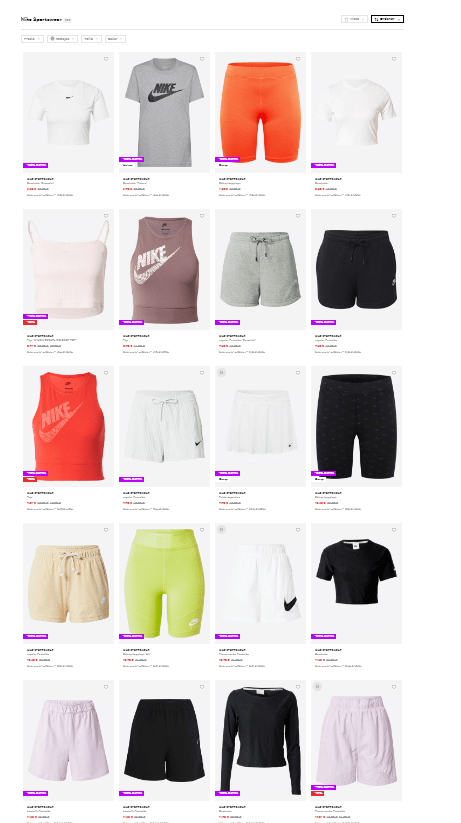Expand the second filter dropdown with globe icon

62,39
